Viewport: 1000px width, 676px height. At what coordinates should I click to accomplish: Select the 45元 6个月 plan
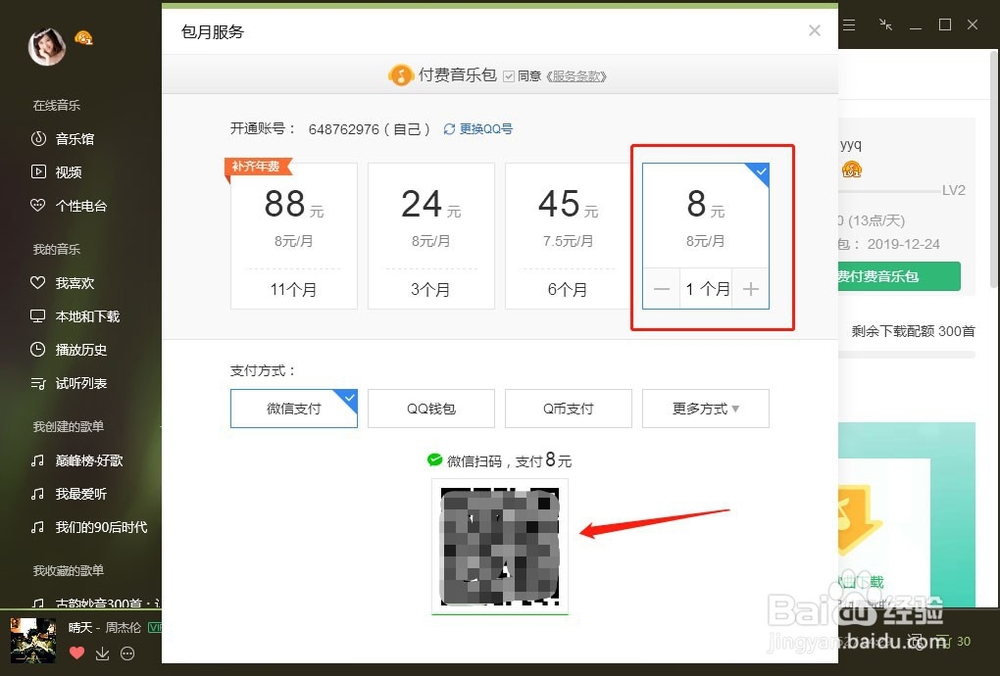pyautogui.click(x=568, y=236)
